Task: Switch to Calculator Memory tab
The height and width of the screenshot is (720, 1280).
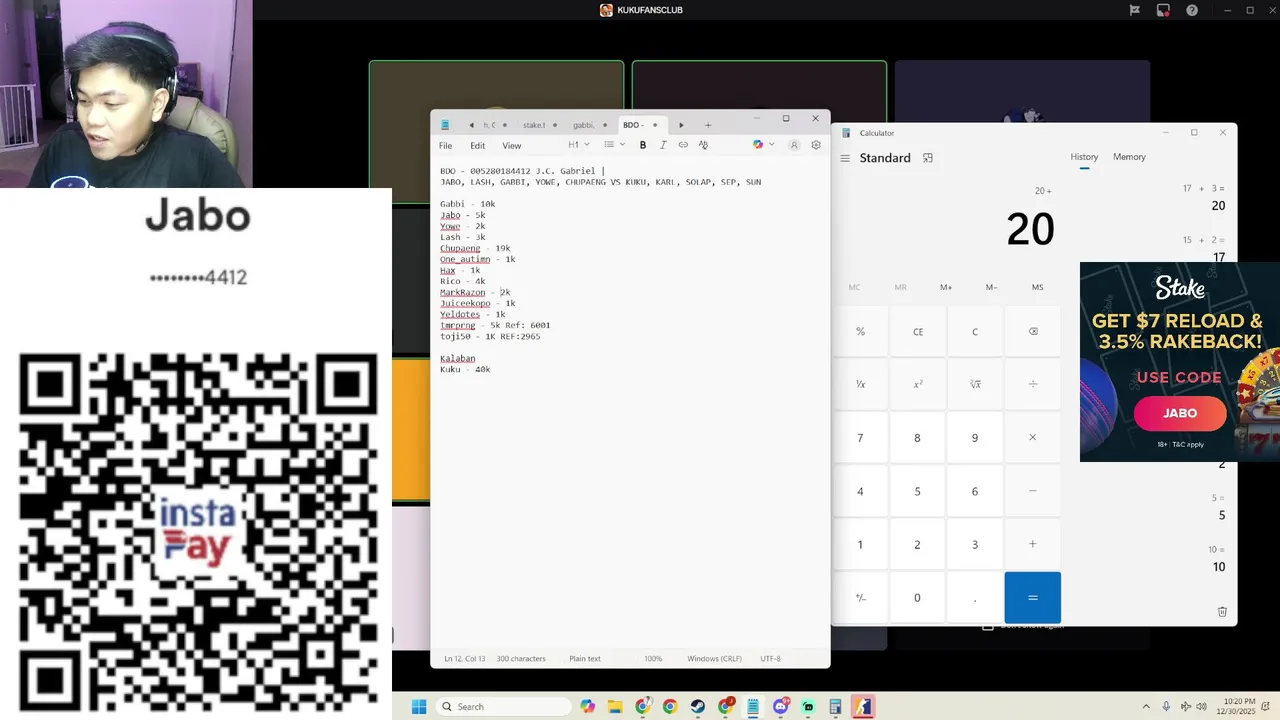Action: pyautogui.click(x=1129, y=157)
